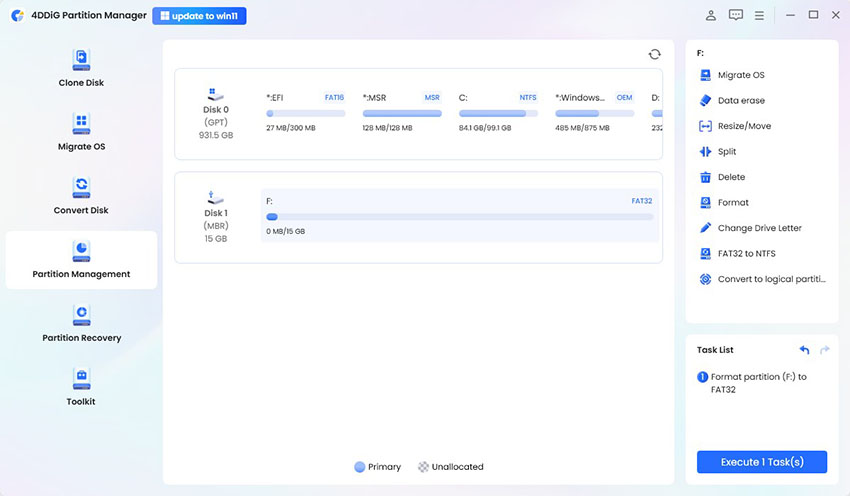Open the Clone Disk section

tap(81, 68)
